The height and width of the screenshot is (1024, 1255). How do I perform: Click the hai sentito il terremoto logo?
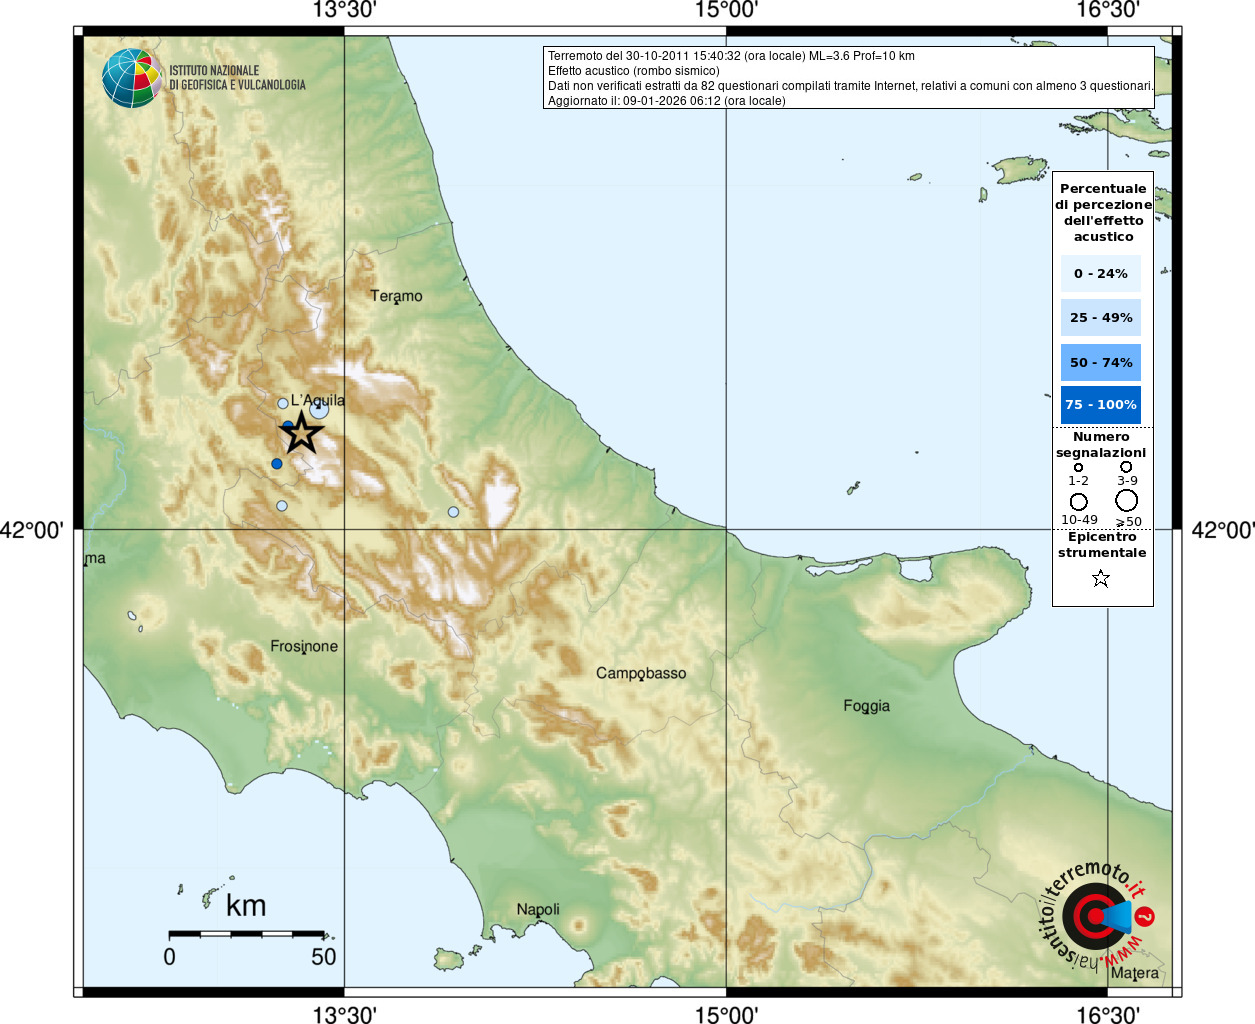[1097, 916]
